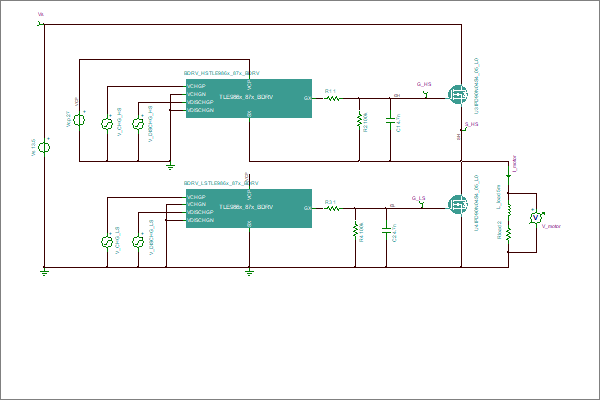Select capacitor C1 4.7n symbol
The height and width of the screenshot is (400, 600).
coord(390,120)
